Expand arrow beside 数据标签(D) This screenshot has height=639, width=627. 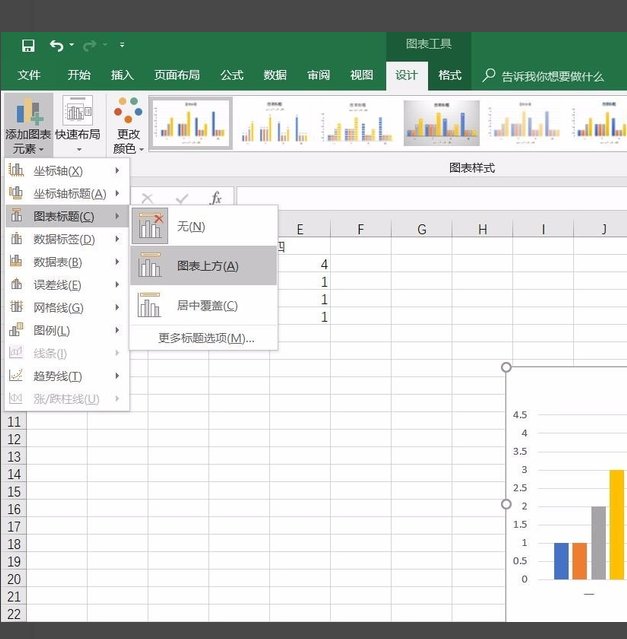[x=117, y=239]
